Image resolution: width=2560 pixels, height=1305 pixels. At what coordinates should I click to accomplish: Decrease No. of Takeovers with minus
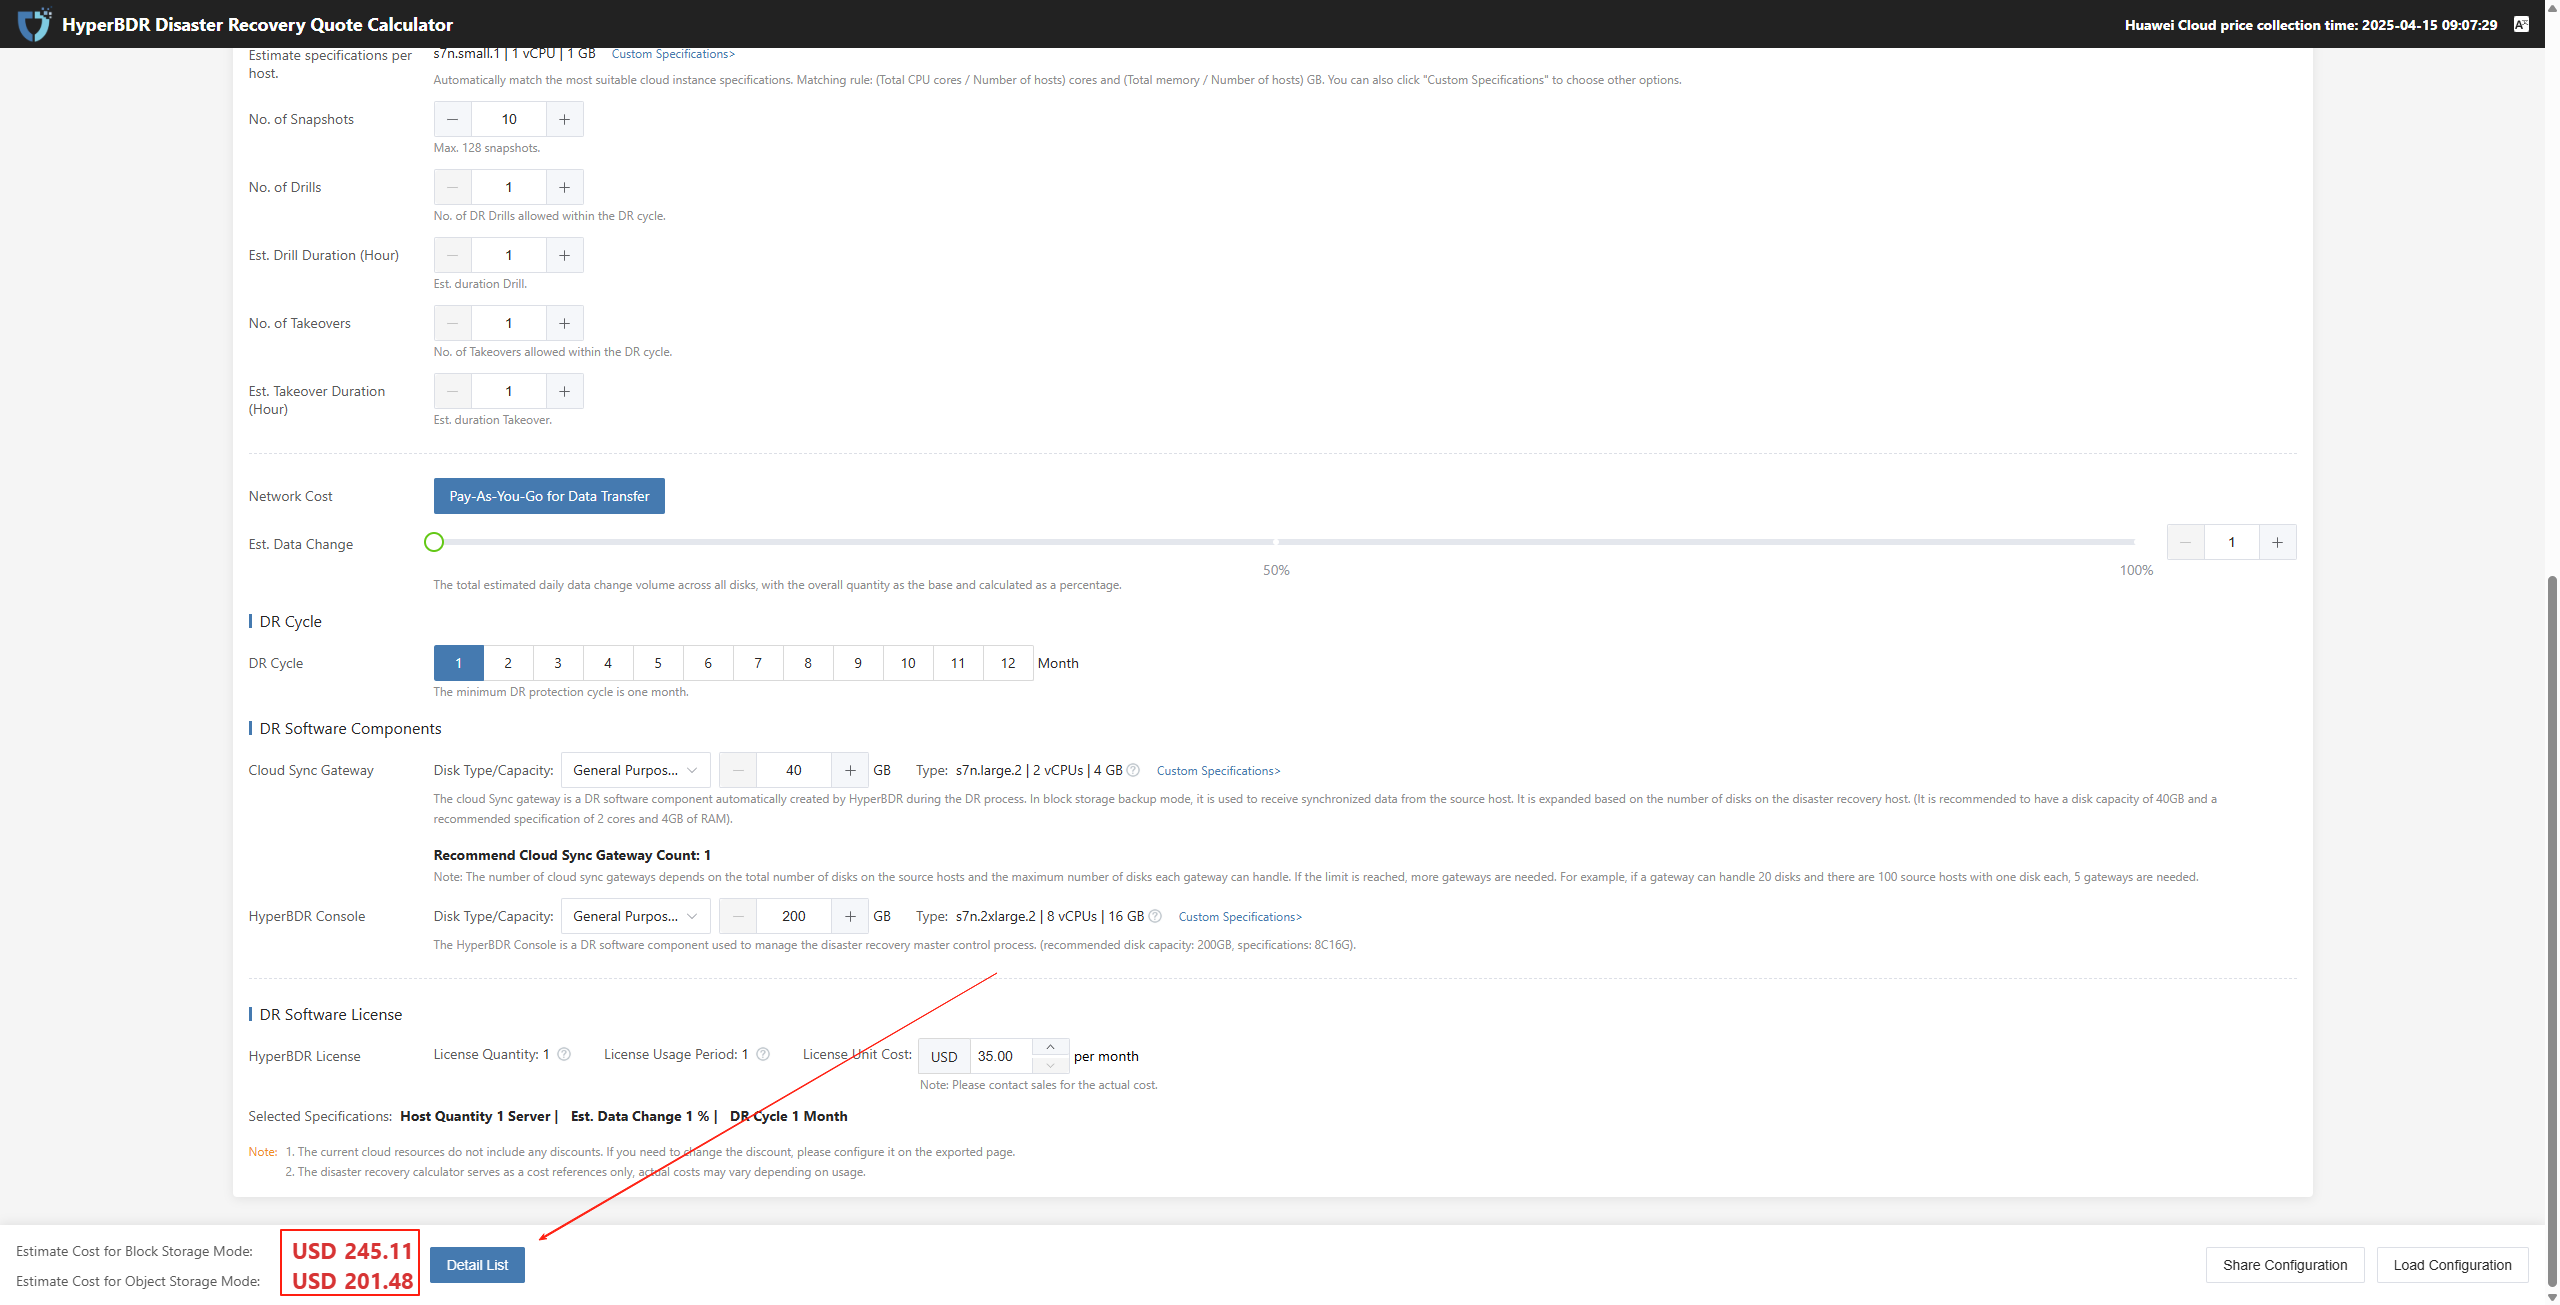[452, 323]
